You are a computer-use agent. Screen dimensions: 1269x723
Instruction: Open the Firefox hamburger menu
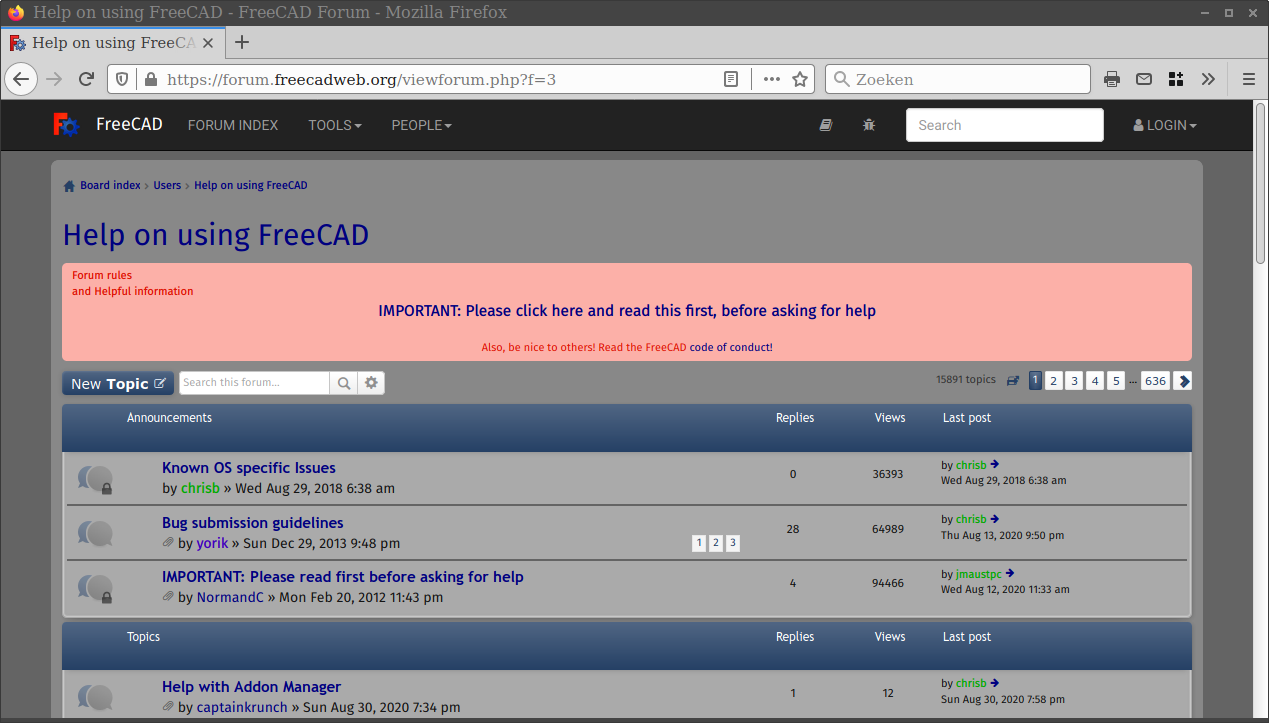tap(1248, 79)
